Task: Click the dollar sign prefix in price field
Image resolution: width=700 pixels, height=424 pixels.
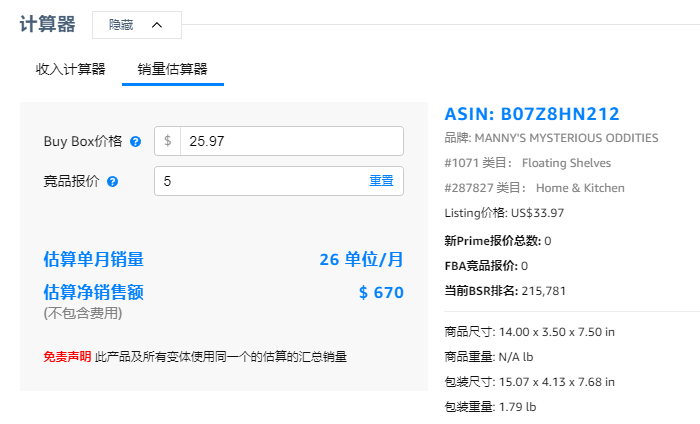Action: [168, 141]
